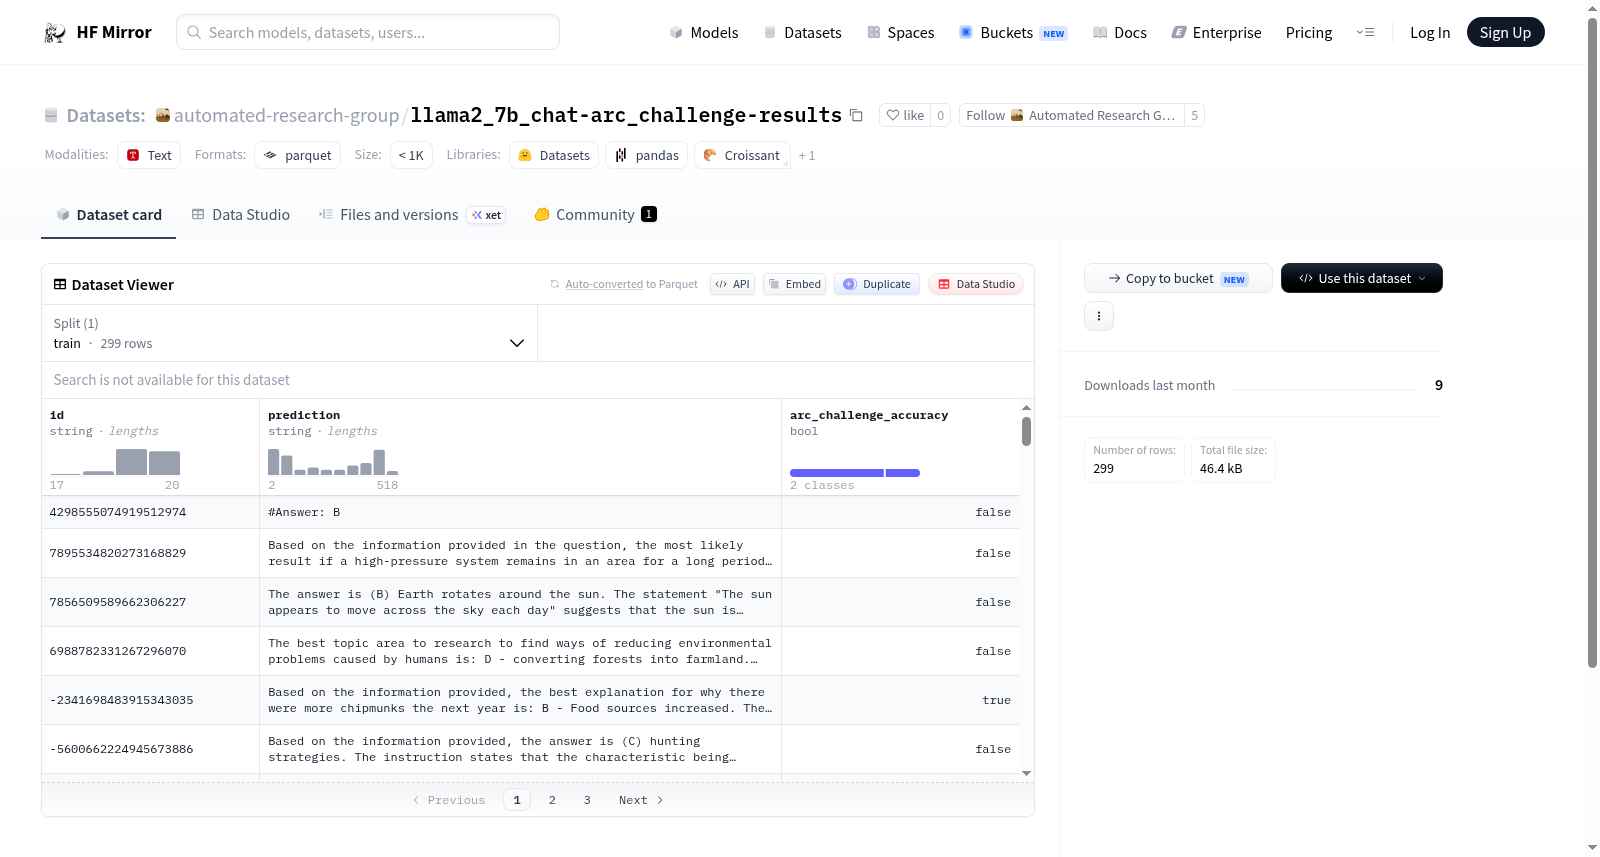Screen dimensions: 1600x857
Task: Click the Embed button
Action: pos(795,284)
